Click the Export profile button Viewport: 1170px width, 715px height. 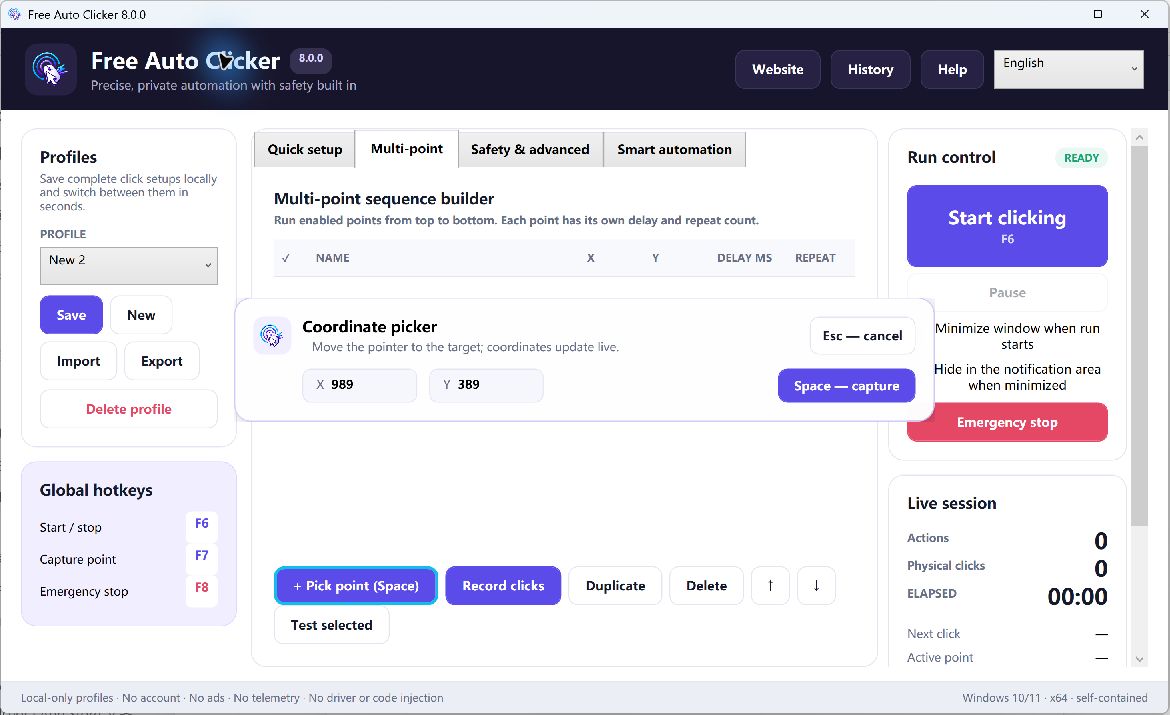162,361
